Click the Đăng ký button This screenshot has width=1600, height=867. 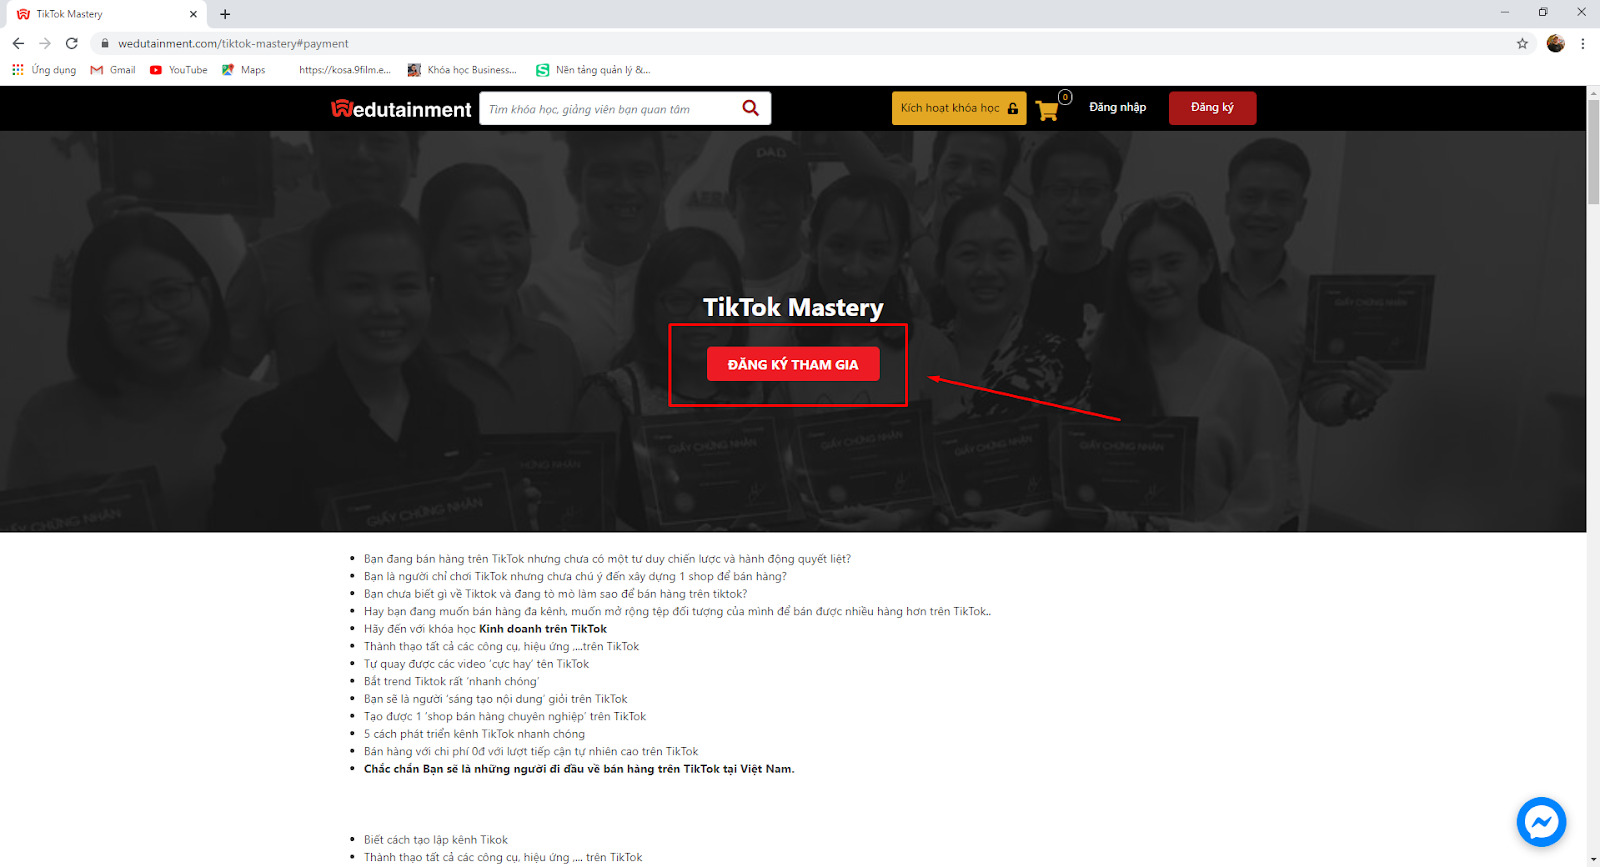pos(1212,107)
